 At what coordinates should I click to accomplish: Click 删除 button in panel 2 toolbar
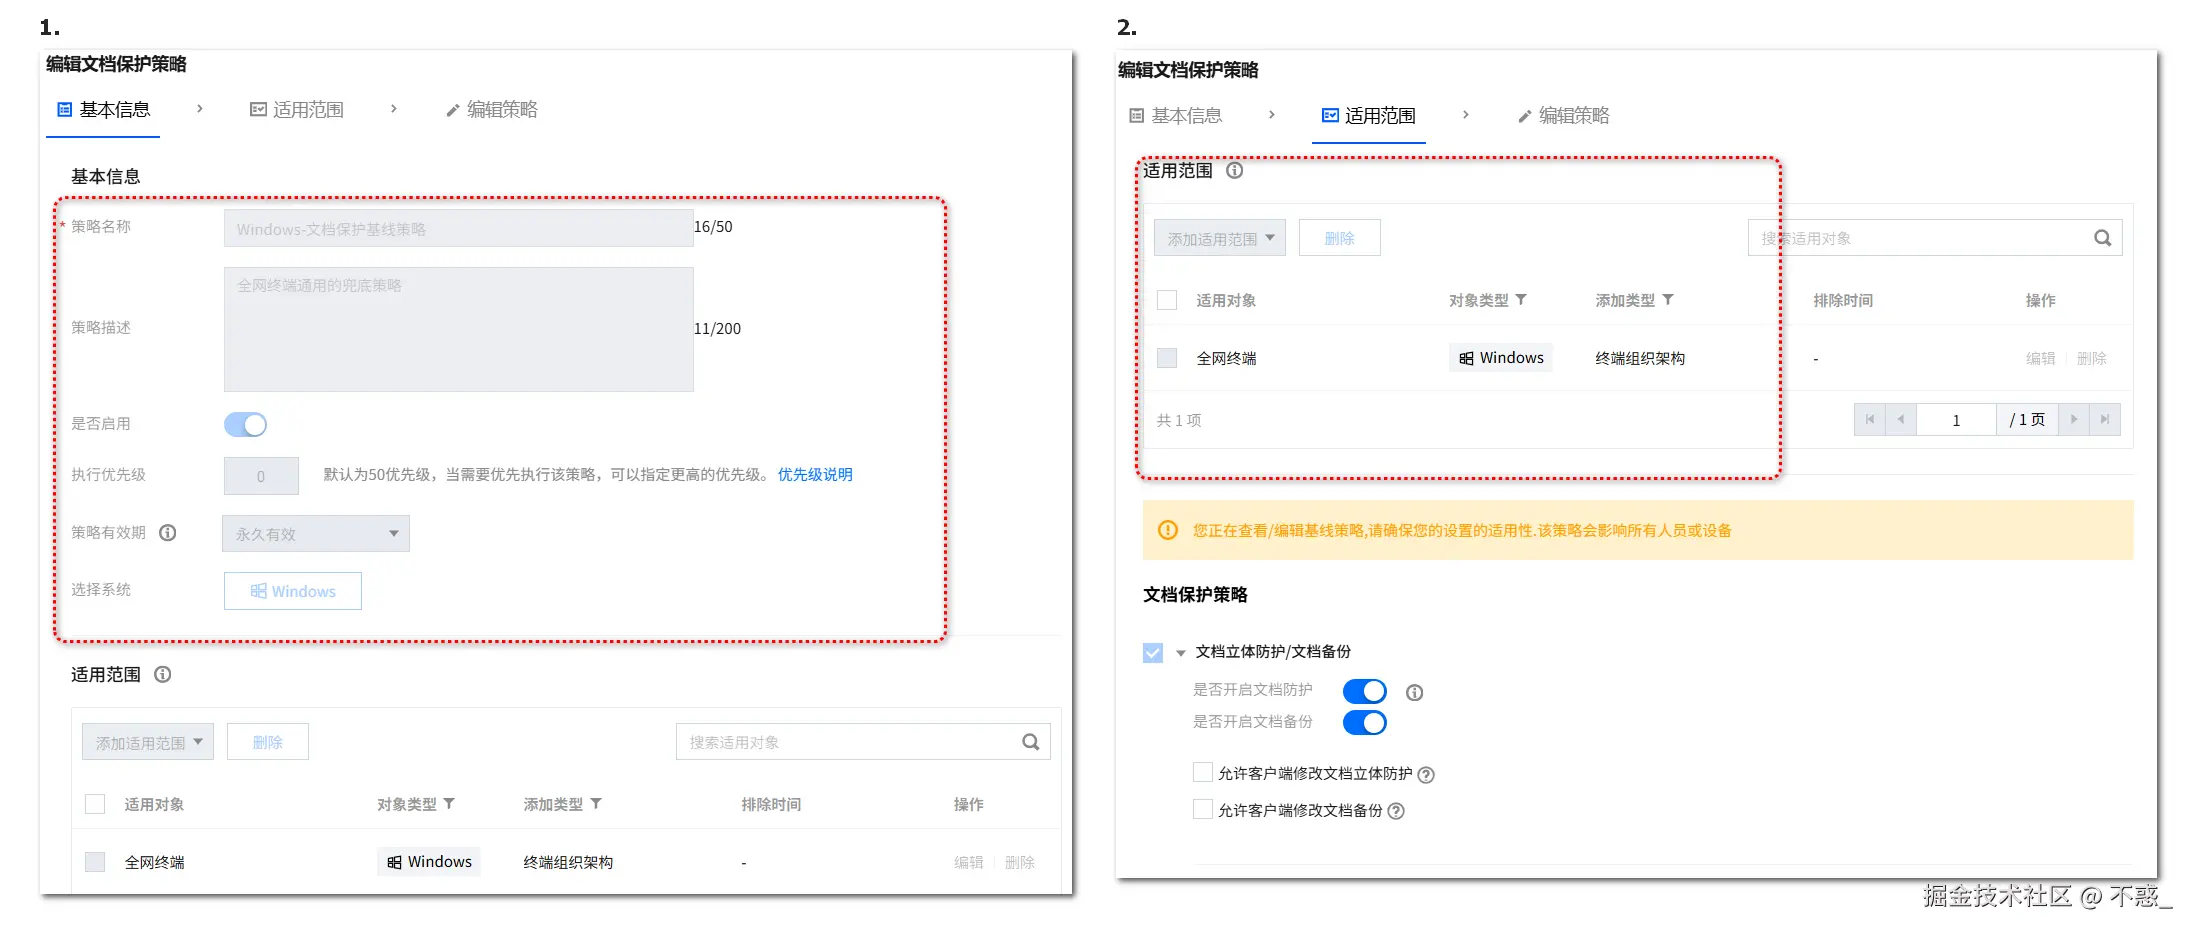tap(1340, 238)
